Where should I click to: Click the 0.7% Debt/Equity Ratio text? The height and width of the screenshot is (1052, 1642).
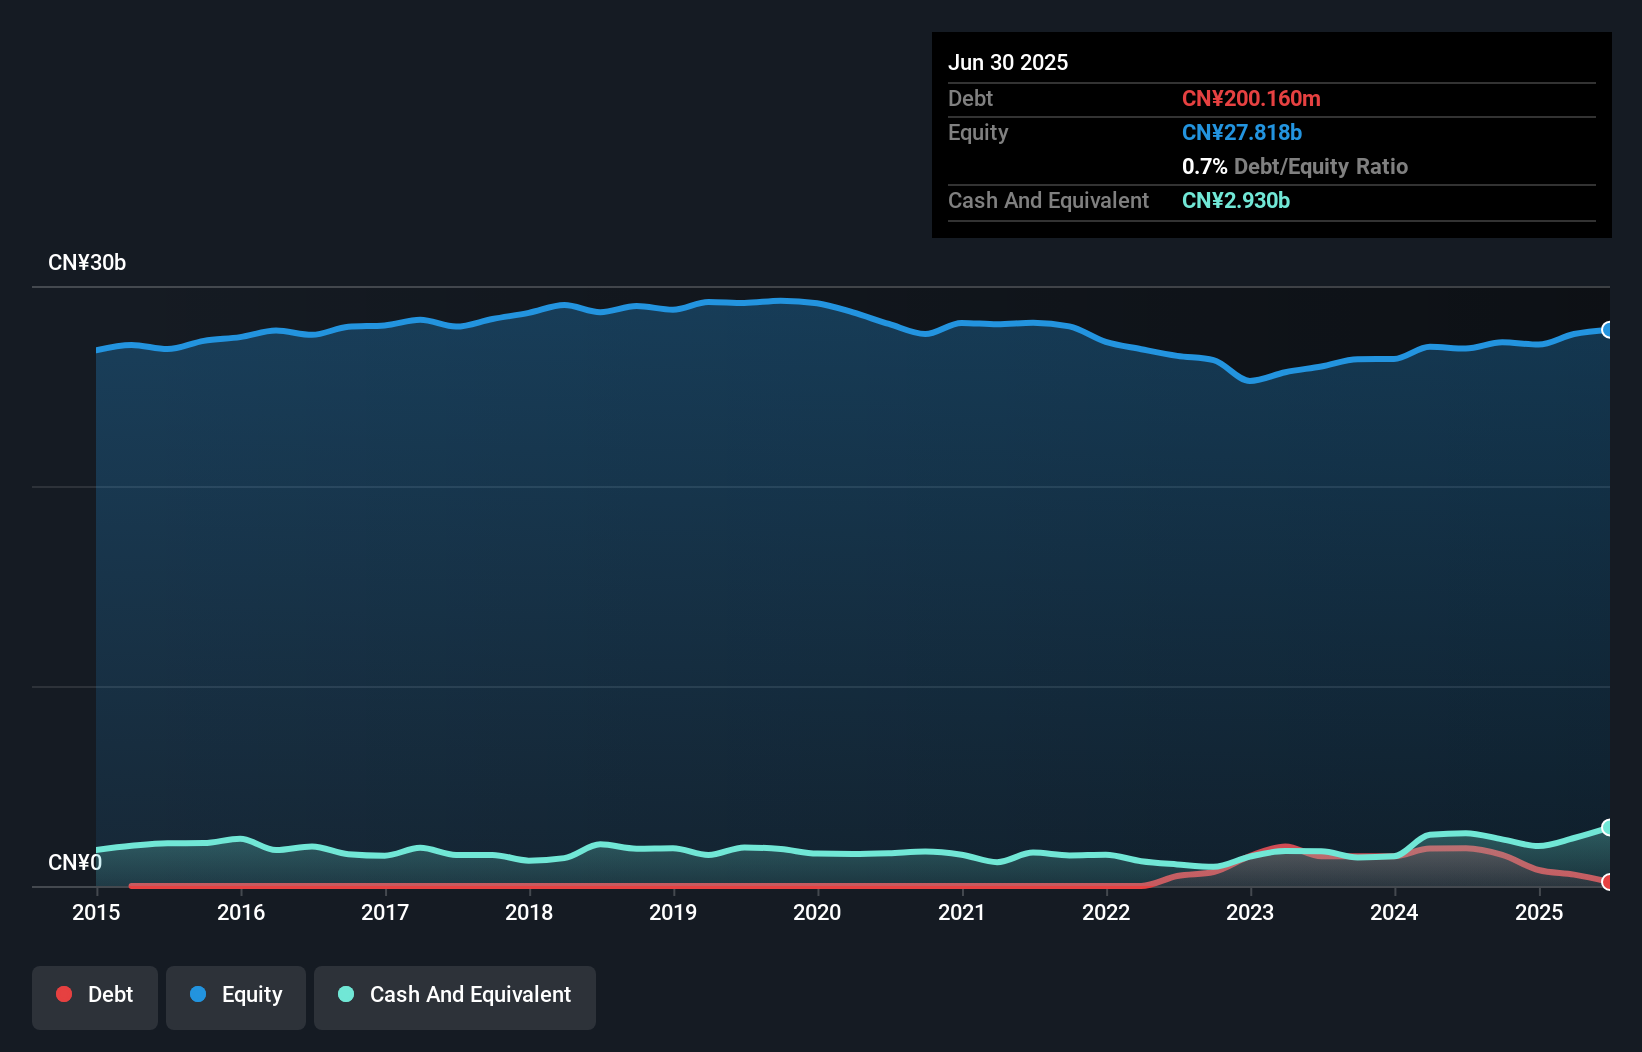click(x=1294, y=166)
